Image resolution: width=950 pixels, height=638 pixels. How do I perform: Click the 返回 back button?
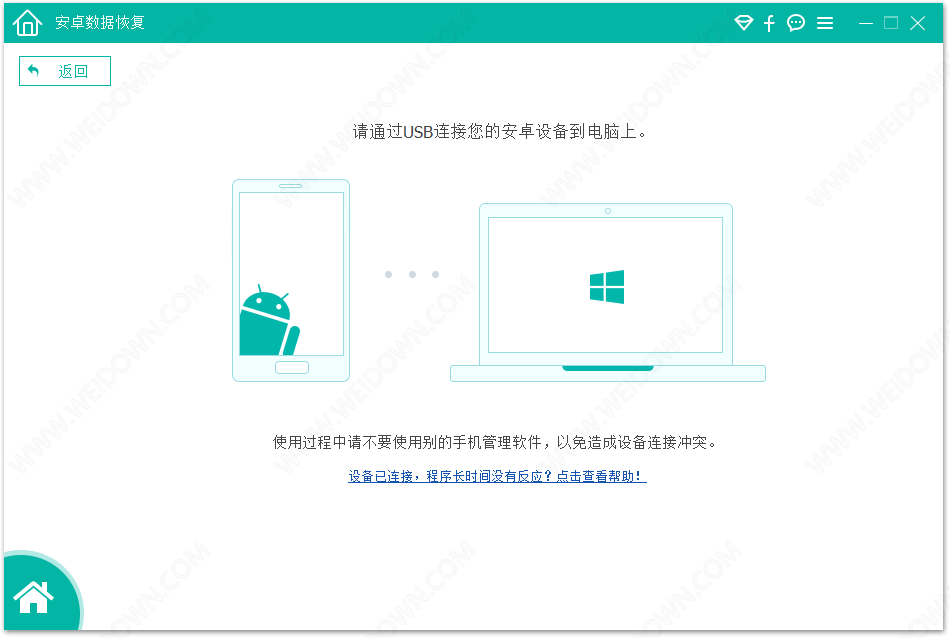[65, 71]
